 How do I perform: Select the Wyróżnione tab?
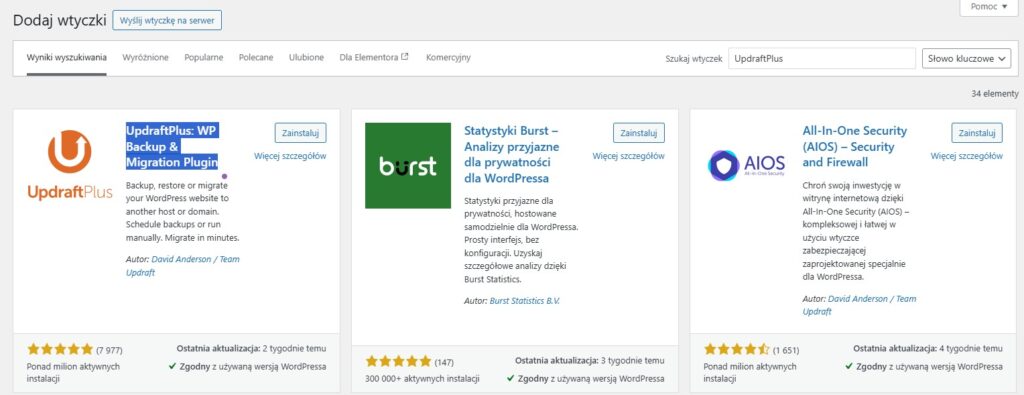pyautogui.click(x=145, y=57)
